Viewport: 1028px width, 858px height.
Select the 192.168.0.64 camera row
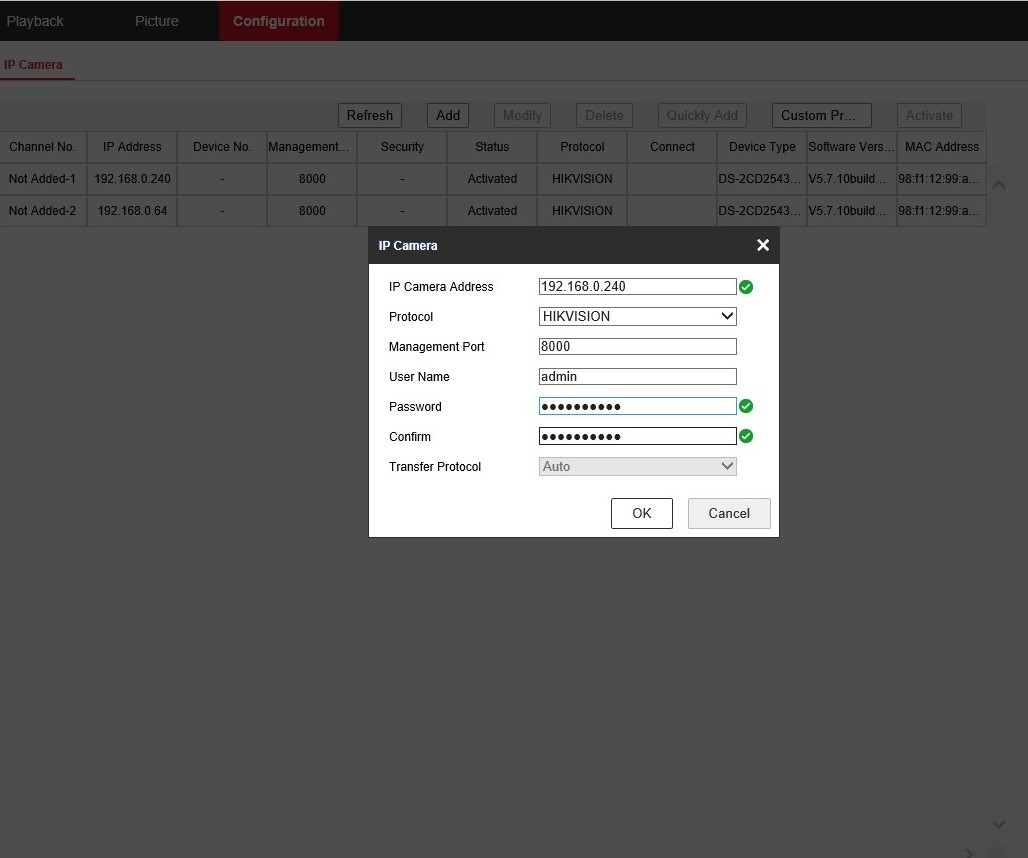point(493,211)
